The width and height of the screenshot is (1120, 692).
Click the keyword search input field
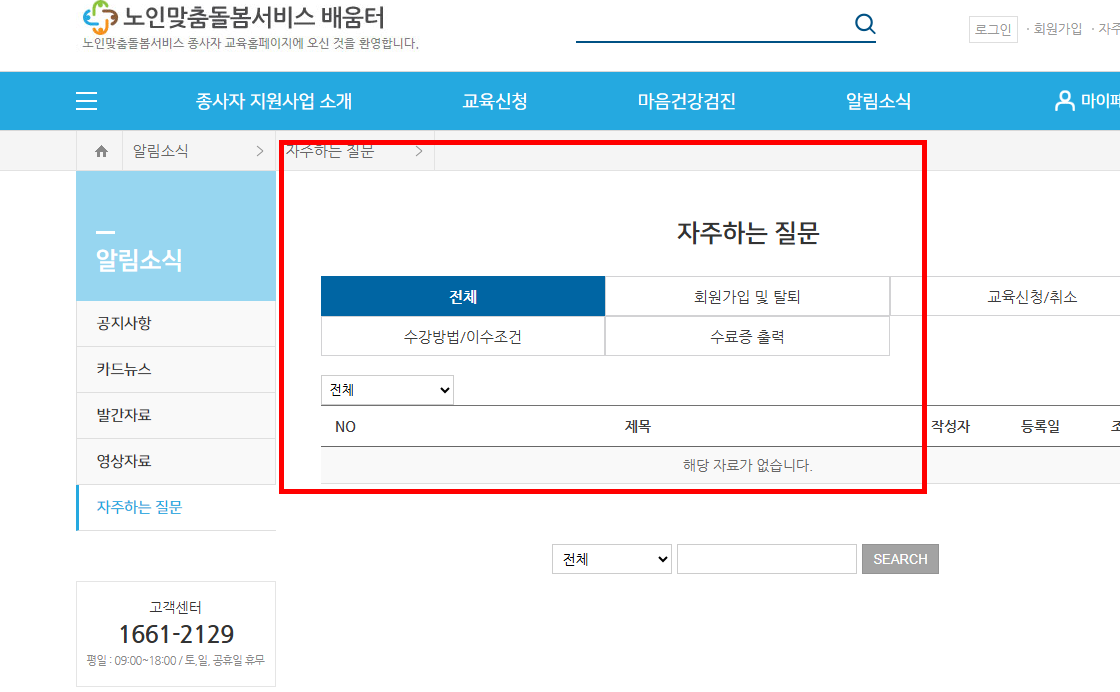point(766,558)
